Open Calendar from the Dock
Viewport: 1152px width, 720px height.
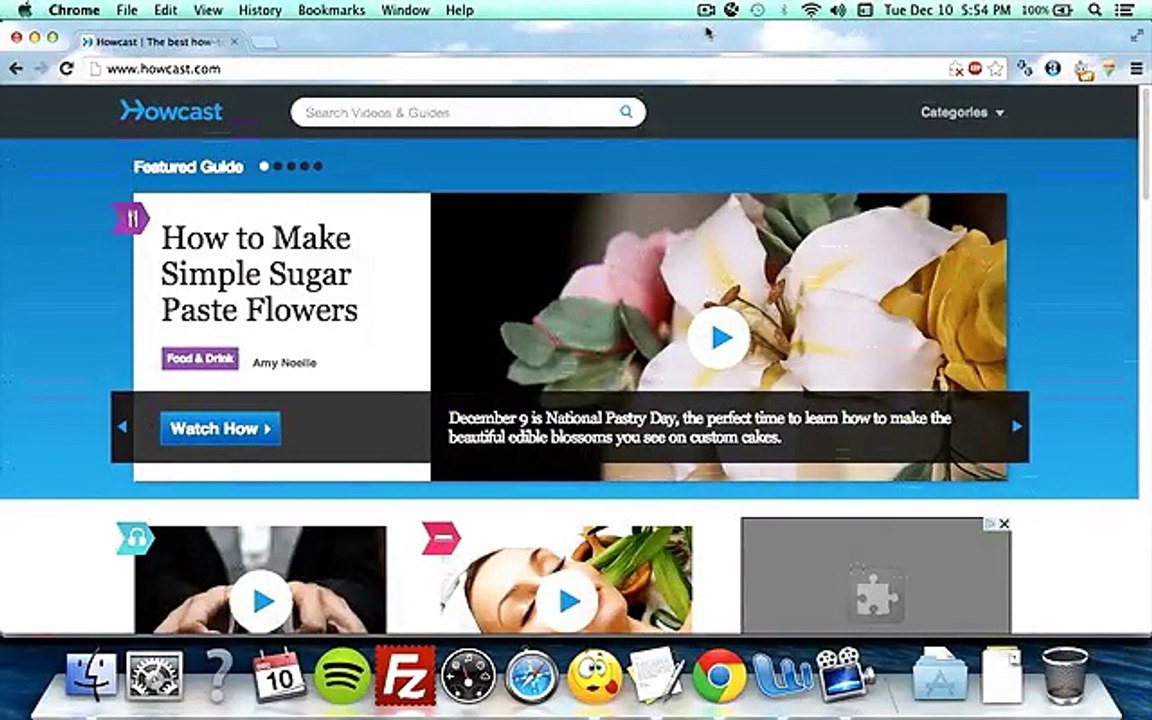coord(279,675)
